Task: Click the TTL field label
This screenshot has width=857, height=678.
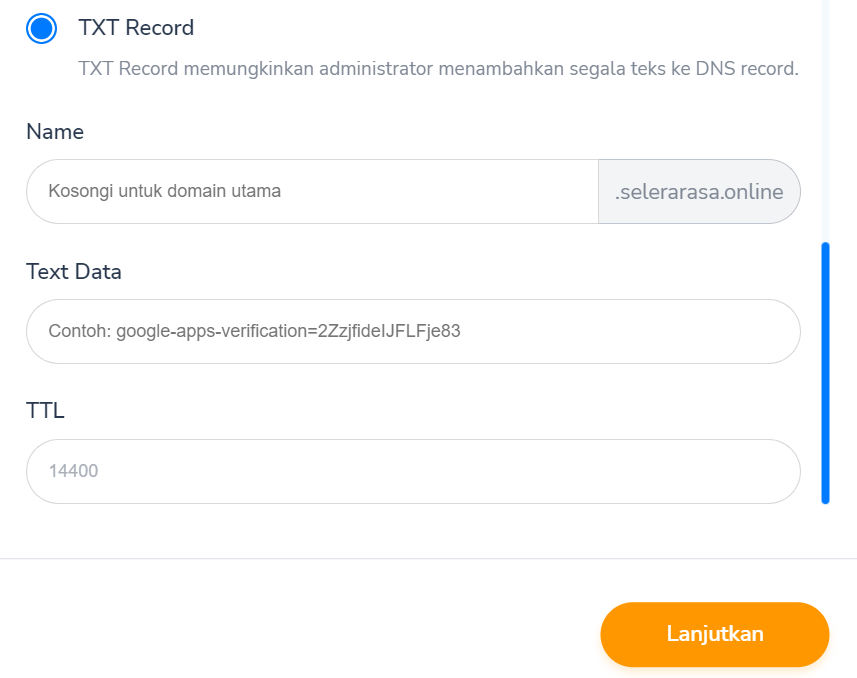Action: point(45,410)
